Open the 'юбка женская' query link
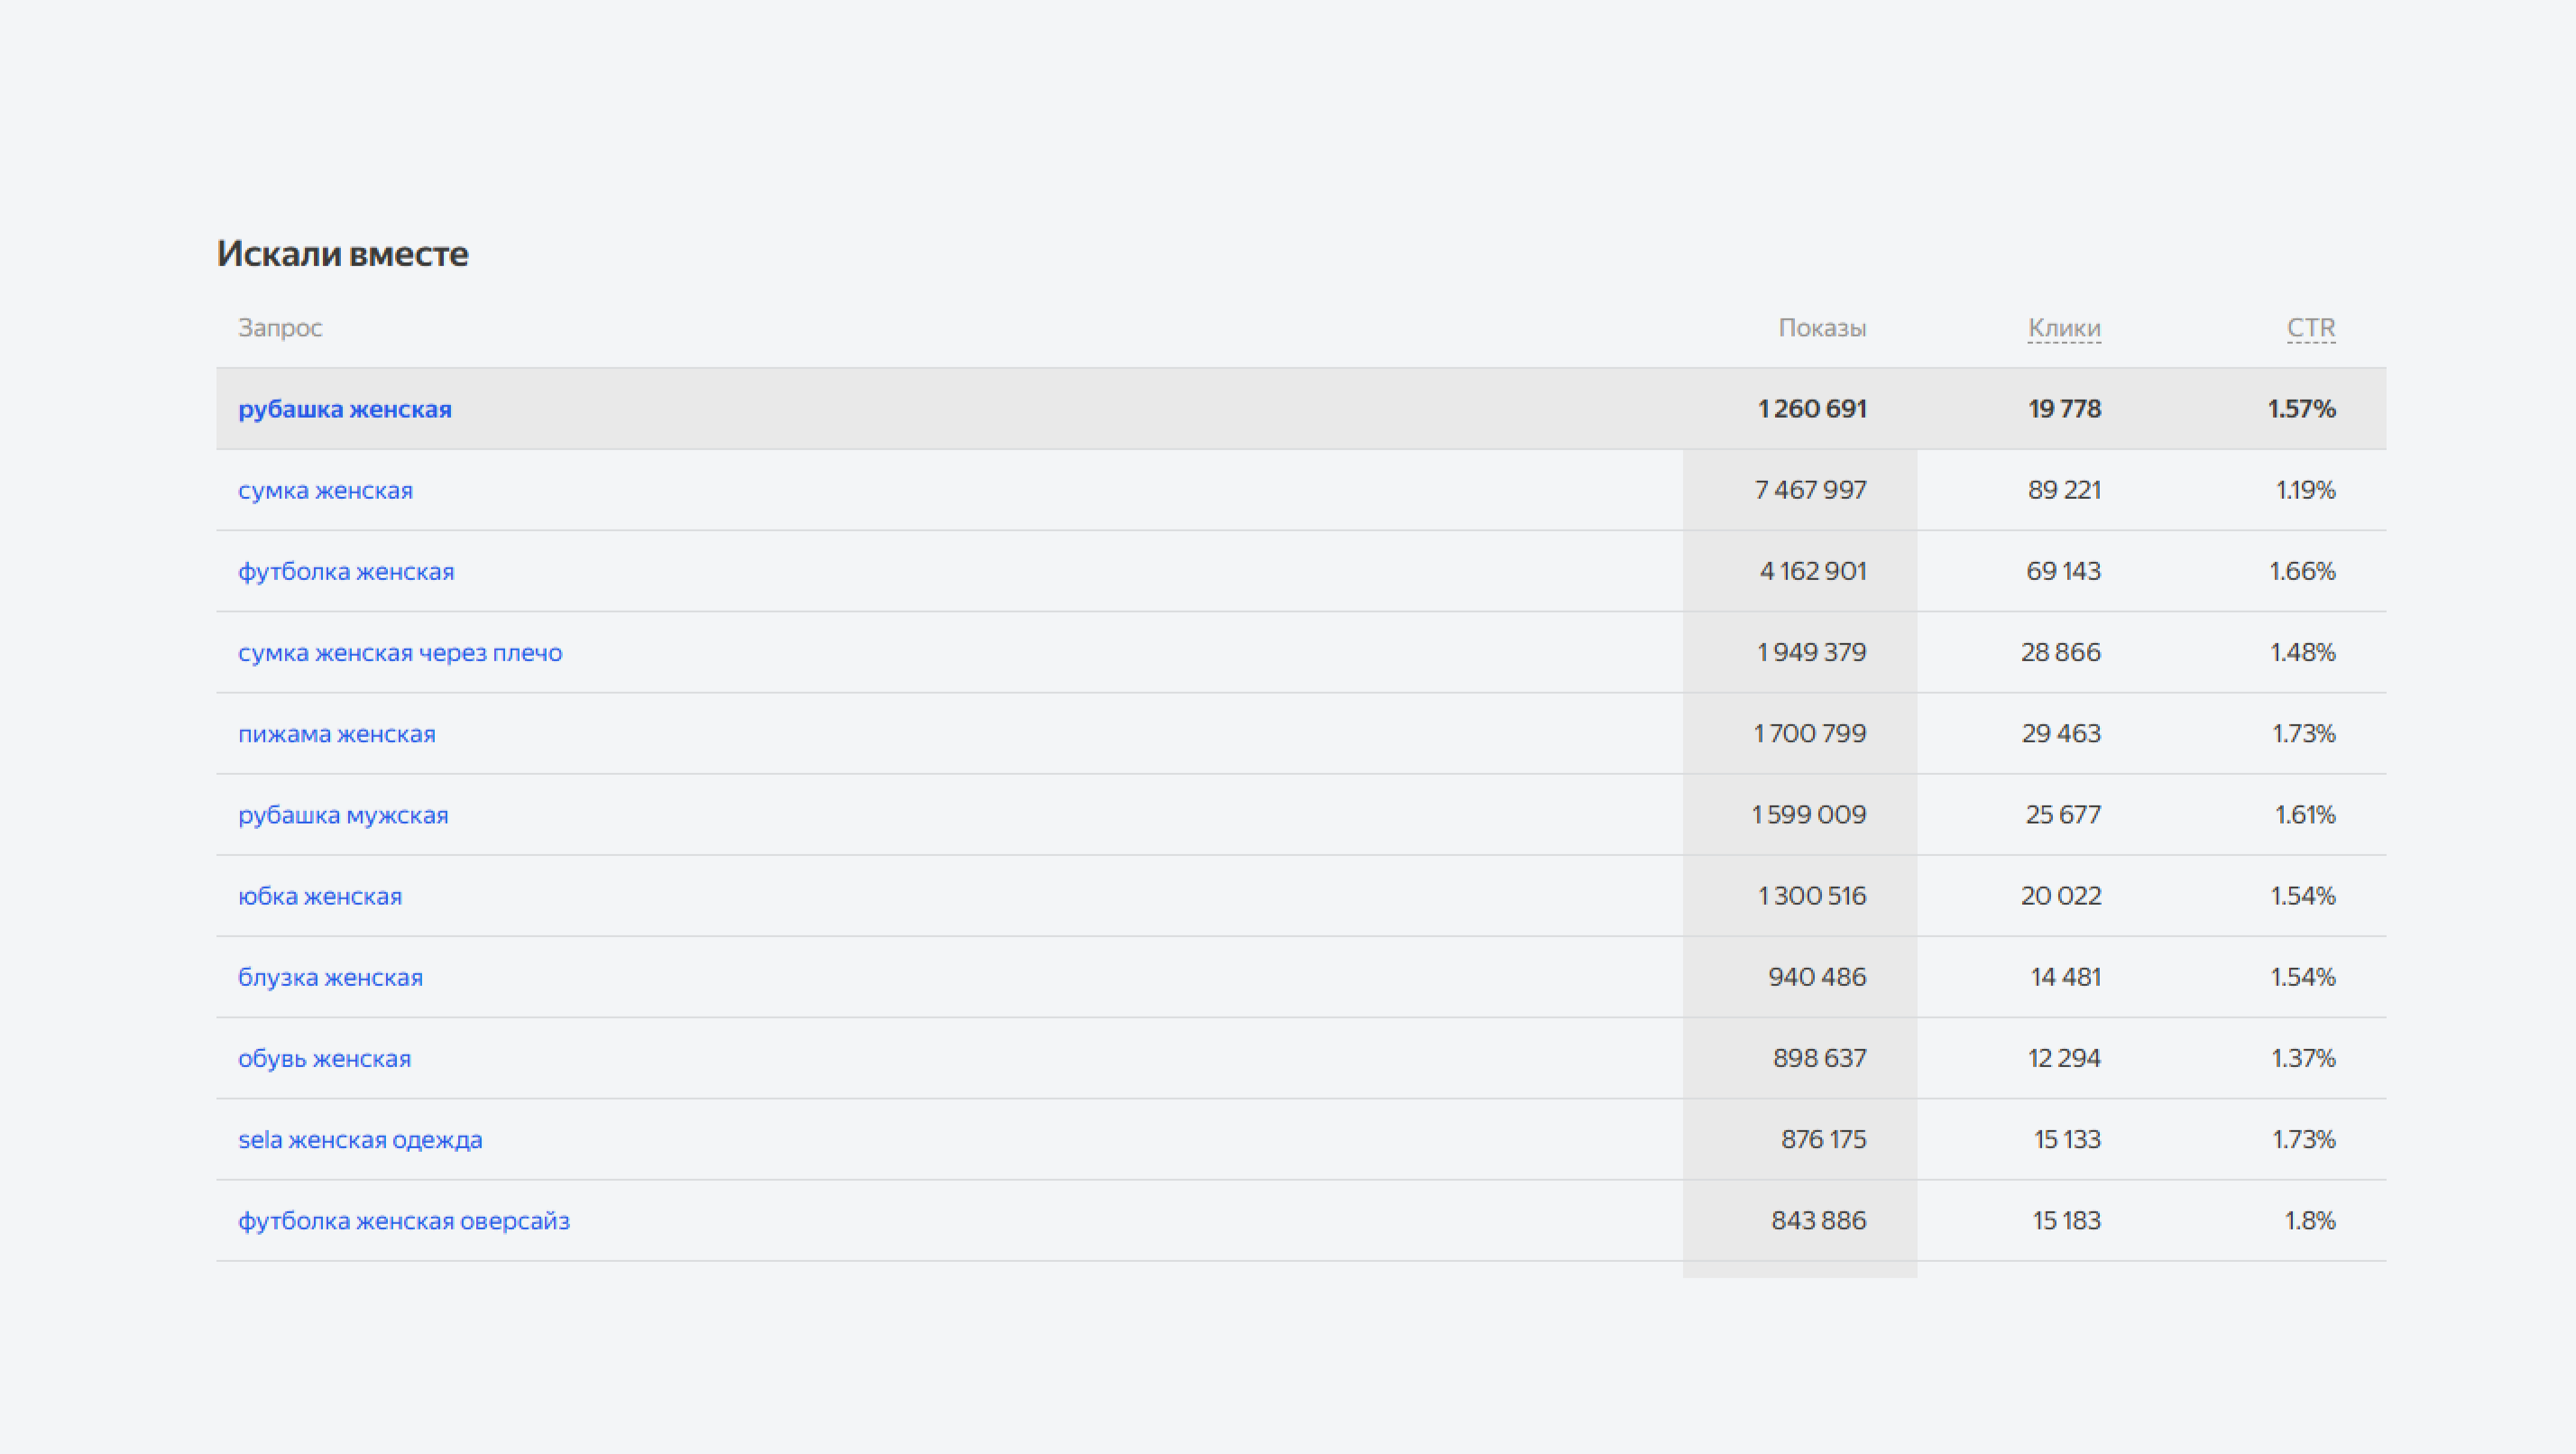 (x=320, y=896)
